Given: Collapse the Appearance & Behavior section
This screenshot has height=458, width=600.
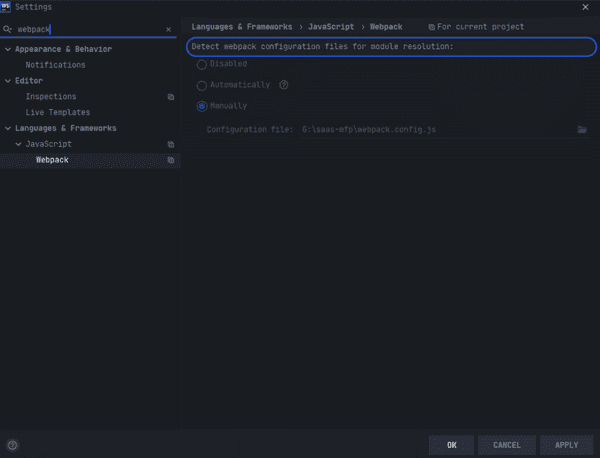Looking at the screenshot, I should (x=8, y=49).
